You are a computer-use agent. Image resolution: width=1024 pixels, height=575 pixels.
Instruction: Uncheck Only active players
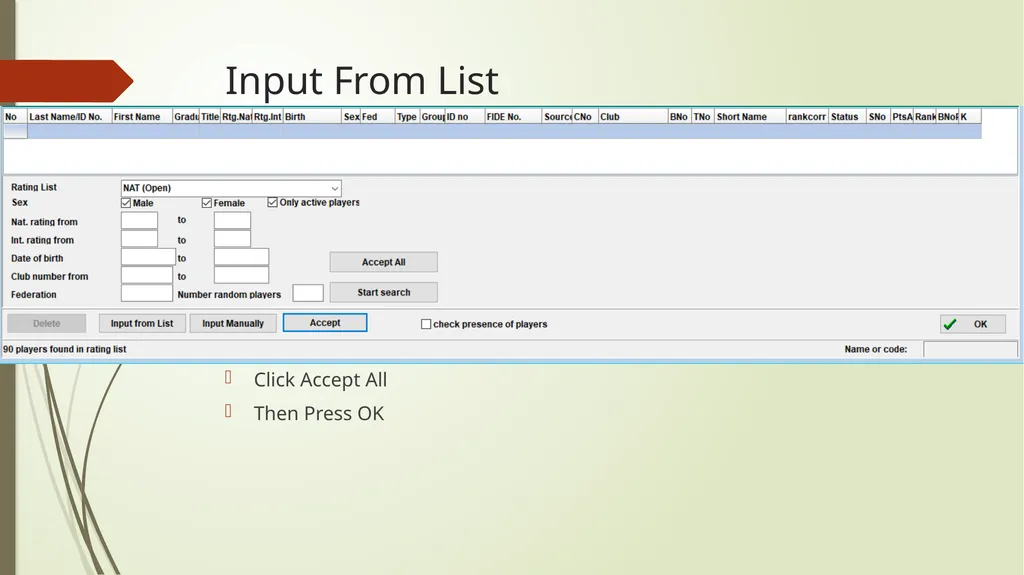click(272, 203)
